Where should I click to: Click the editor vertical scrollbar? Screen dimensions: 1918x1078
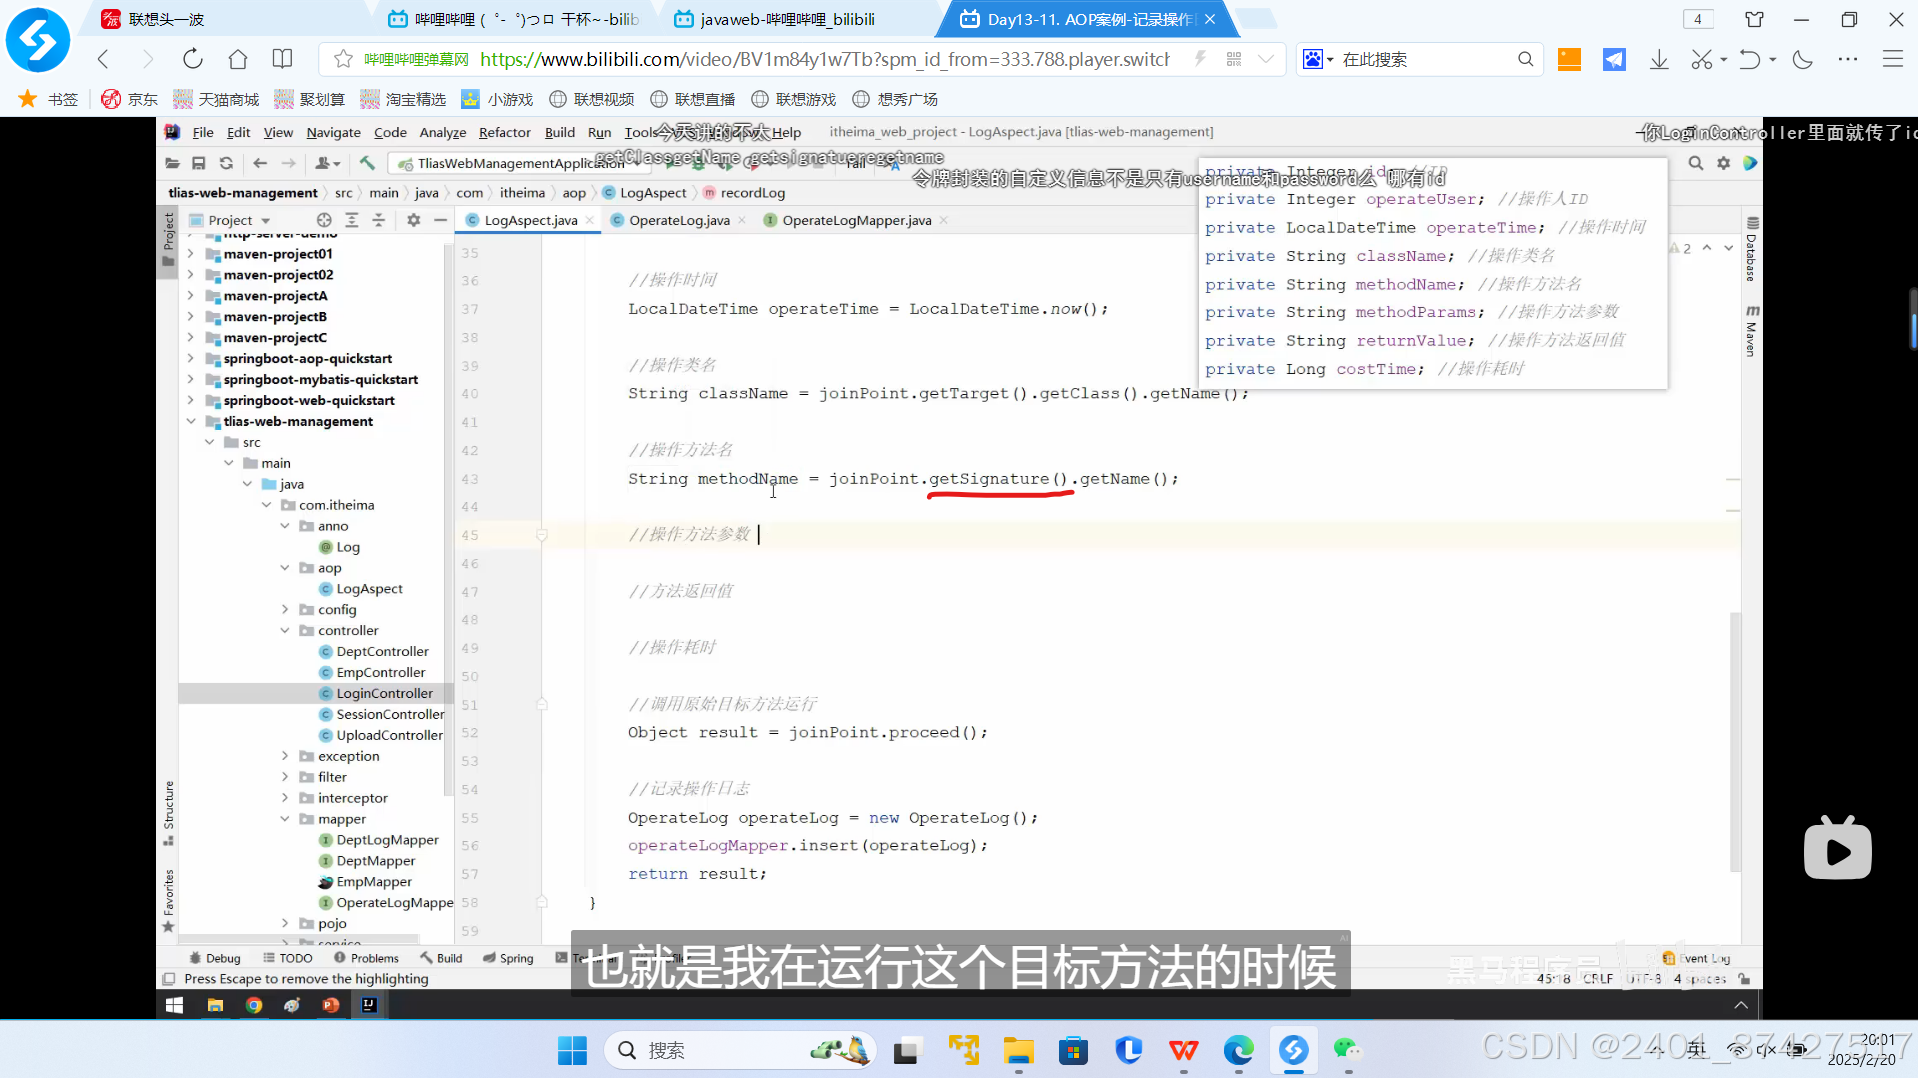[x=1735, y=740]
